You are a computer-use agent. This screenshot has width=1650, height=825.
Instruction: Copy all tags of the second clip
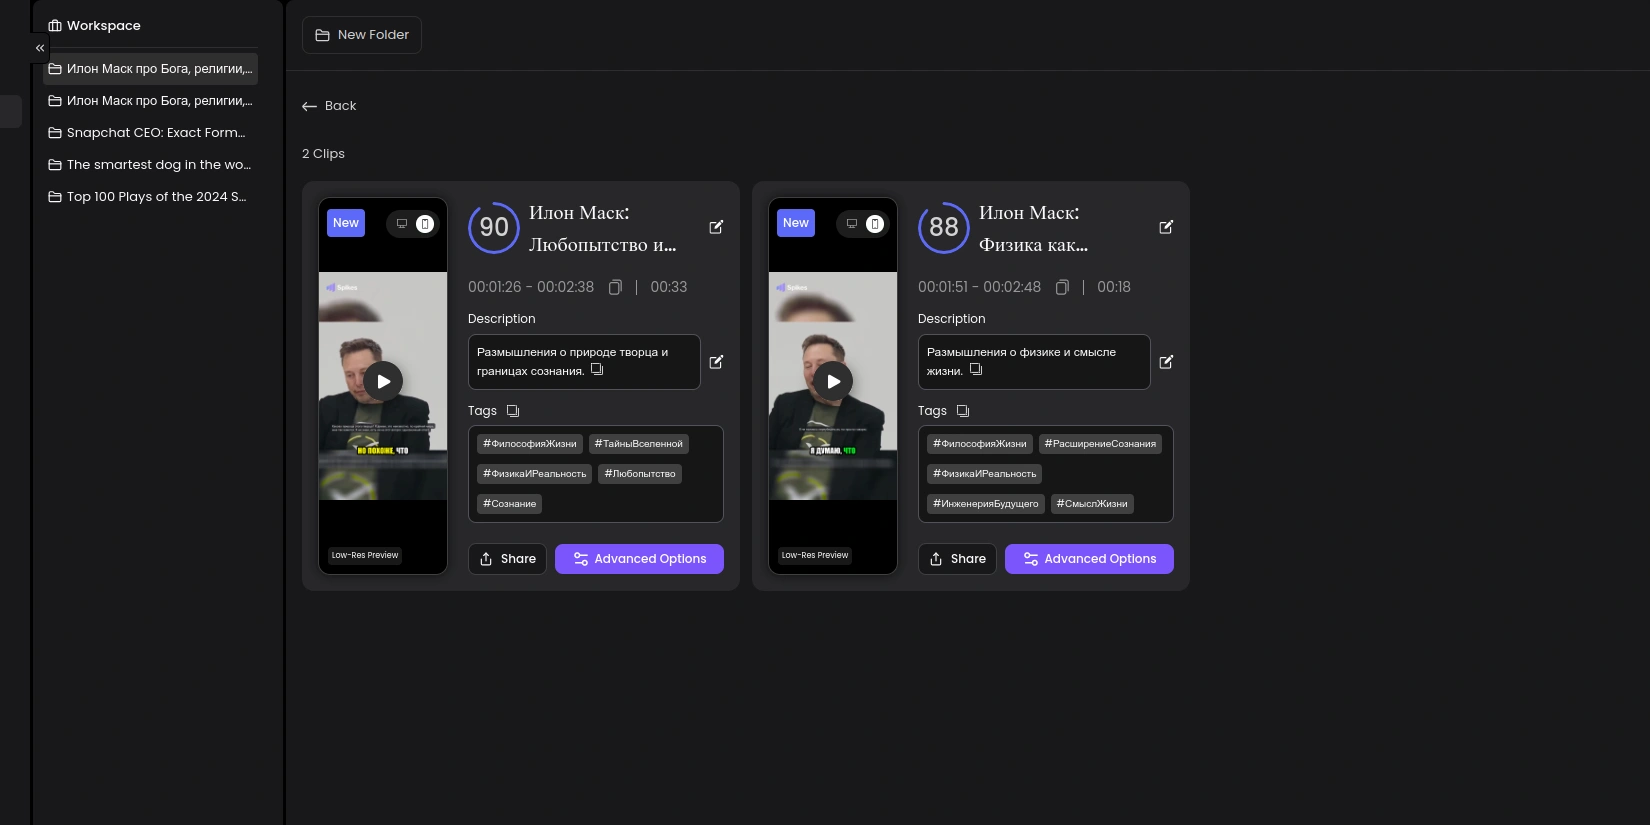[963, 411]
